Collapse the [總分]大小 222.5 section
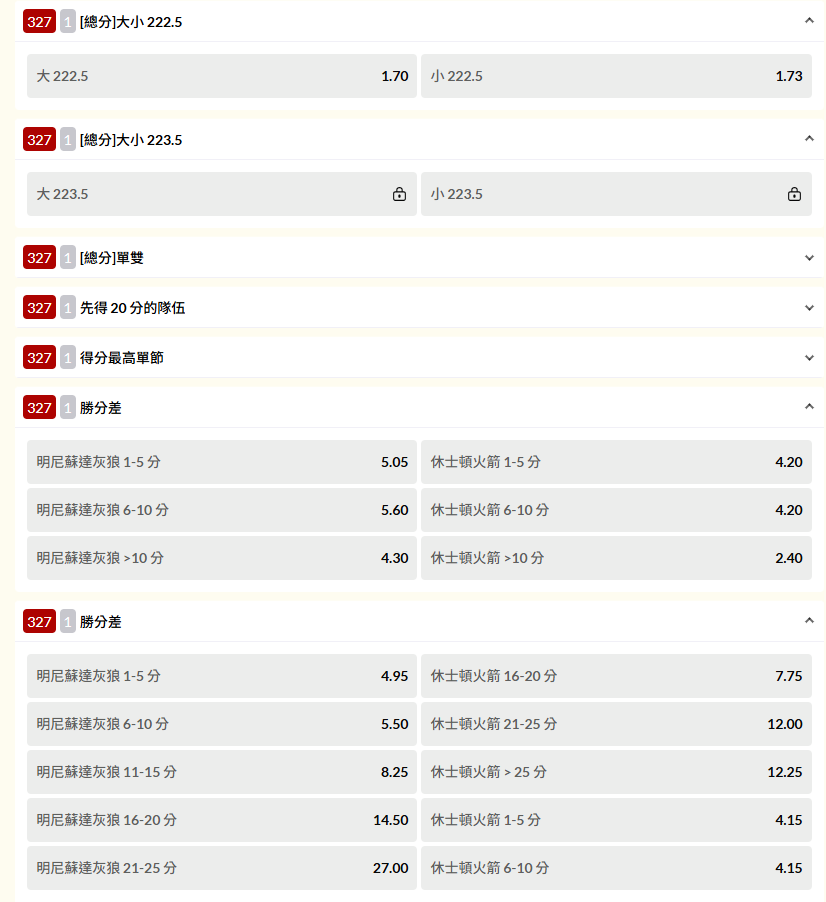 (x=809, y=21)
